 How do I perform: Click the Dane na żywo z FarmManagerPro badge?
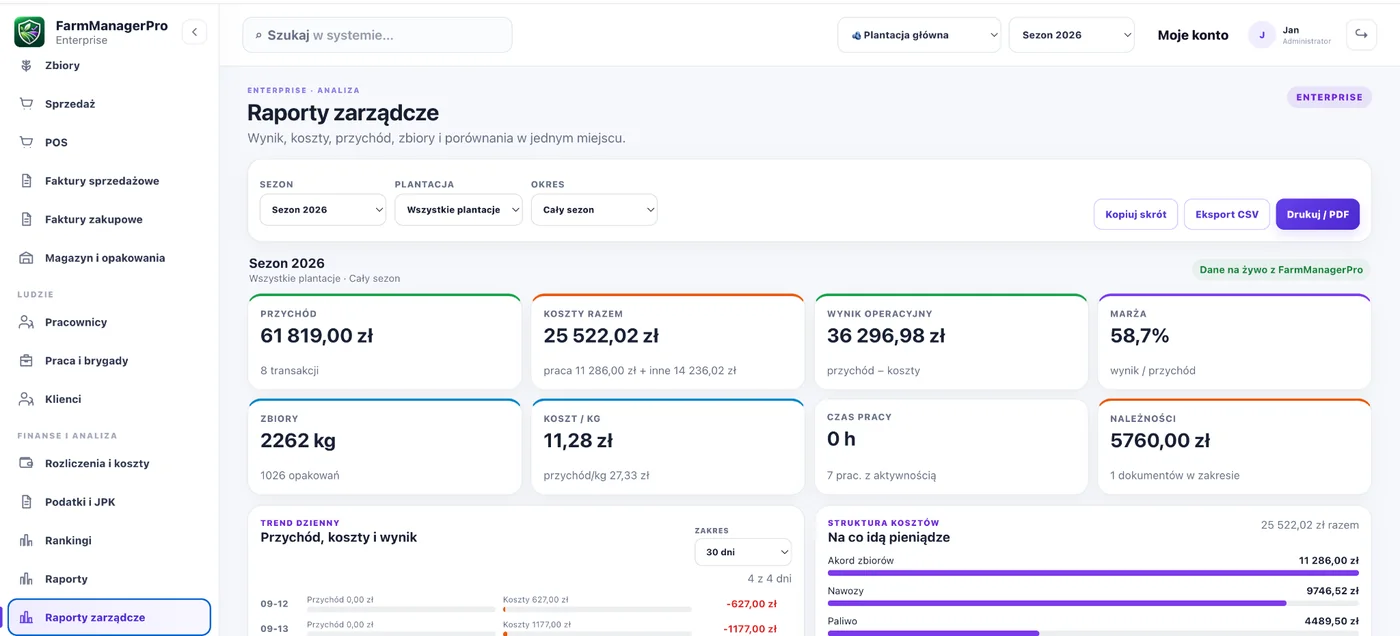tap(1281, 270)
